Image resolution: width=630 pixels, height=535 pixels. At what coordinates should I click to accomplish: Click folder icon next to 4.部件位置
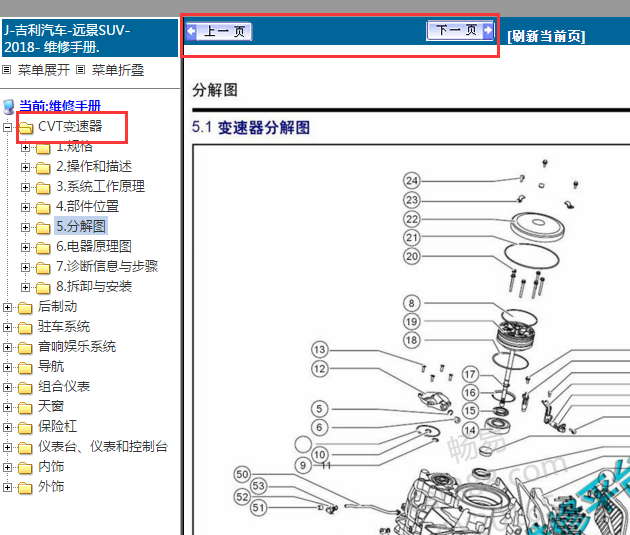(x=43, y=208)
